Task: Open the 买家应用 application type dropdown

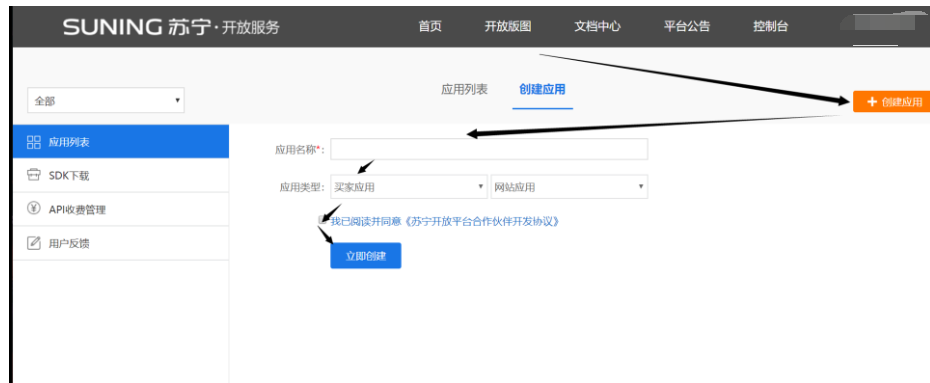Action: point(409,187)
